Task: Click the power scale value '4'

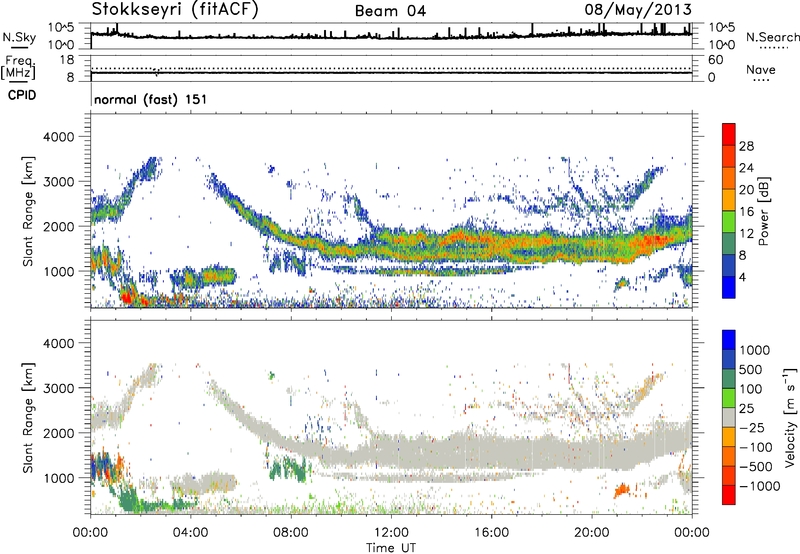Action: 743,277
